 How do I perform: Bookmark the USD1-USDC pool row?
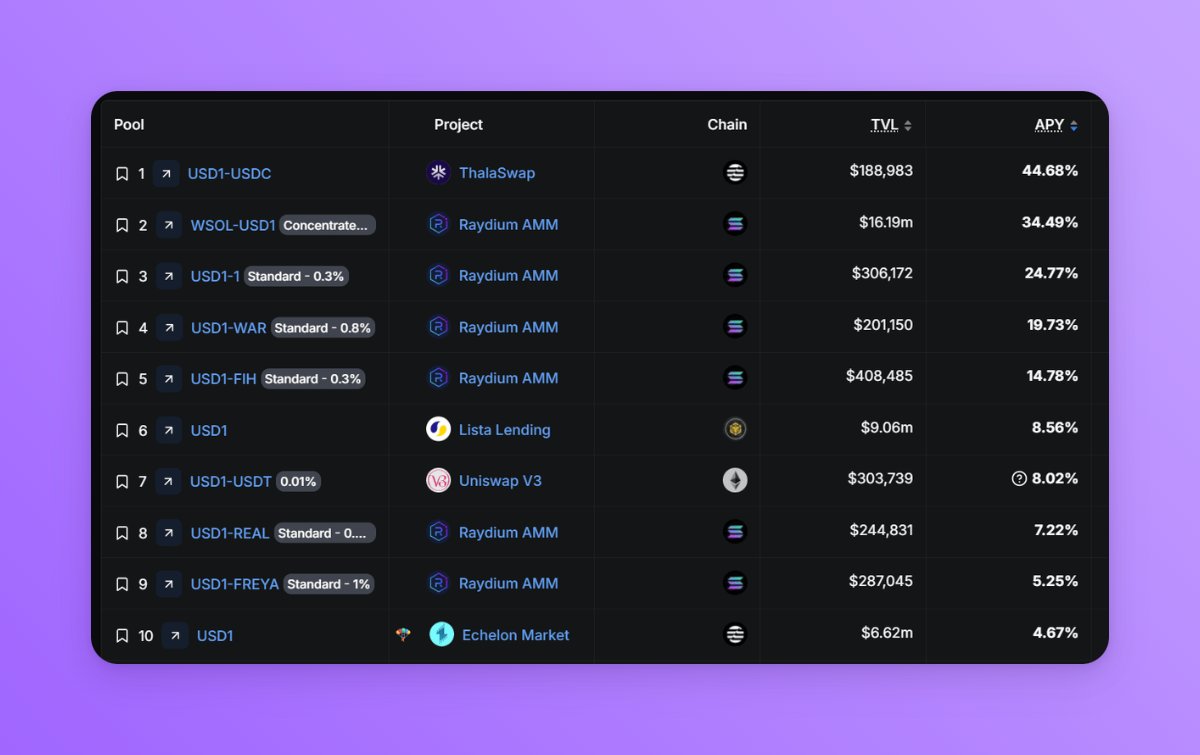point(122,174)
